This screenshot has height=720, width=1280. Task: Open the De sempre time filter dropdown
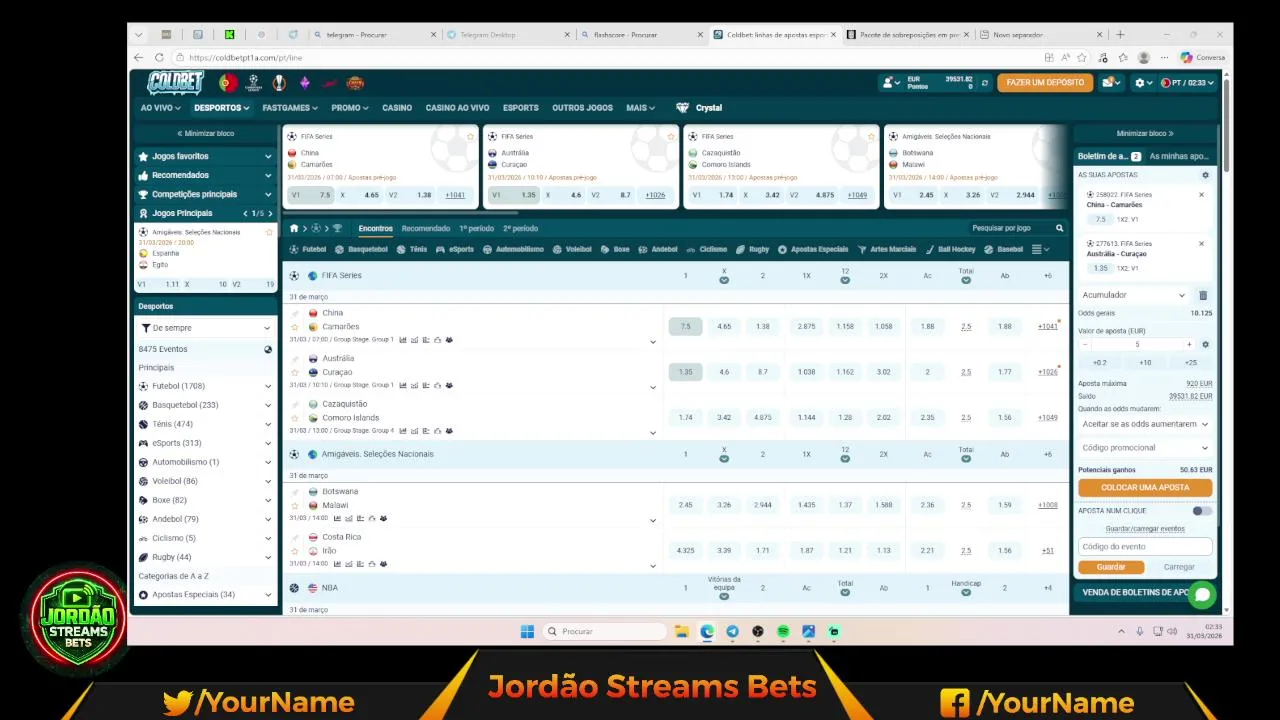point(206,328)
